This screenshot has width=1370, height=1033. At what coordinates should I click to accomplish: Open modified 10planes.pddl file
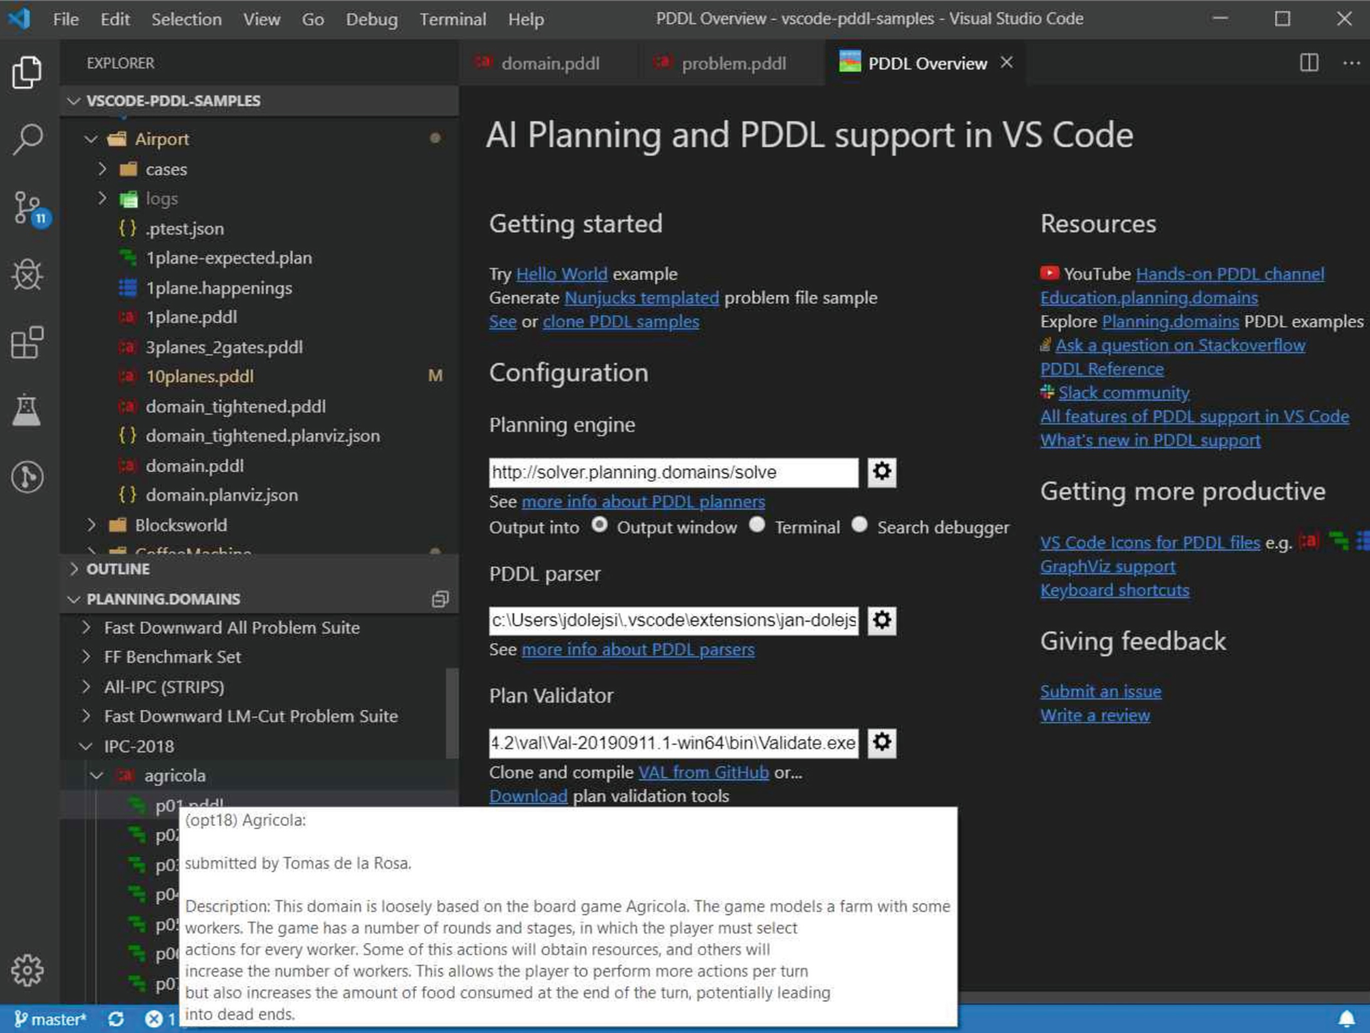tap(200, 376)
